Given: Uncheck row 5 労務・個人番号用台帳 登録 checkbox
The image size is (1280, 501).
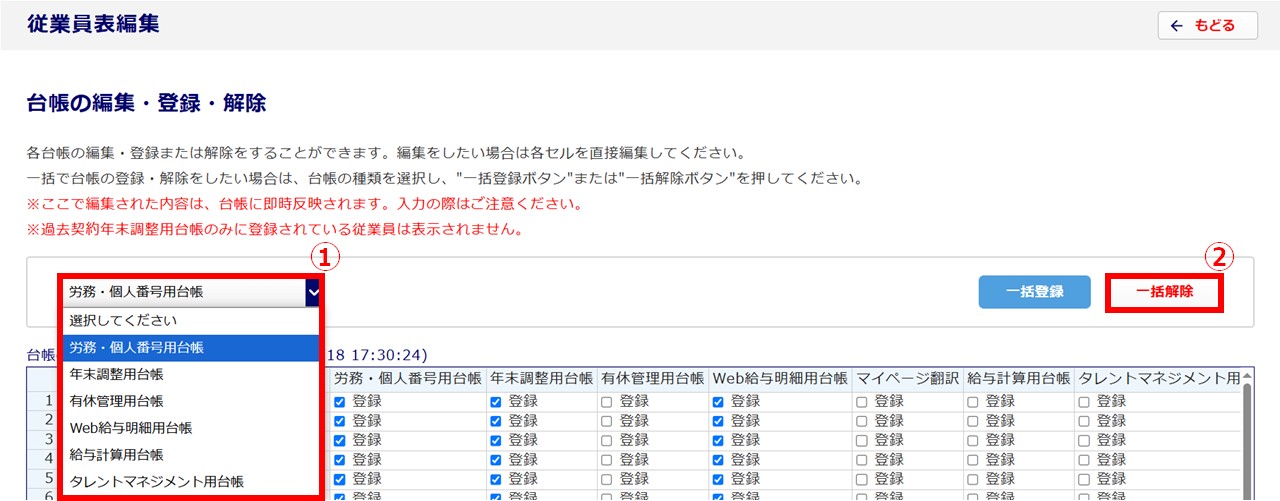Looking at the screenshot, I should tap(340, 478).
